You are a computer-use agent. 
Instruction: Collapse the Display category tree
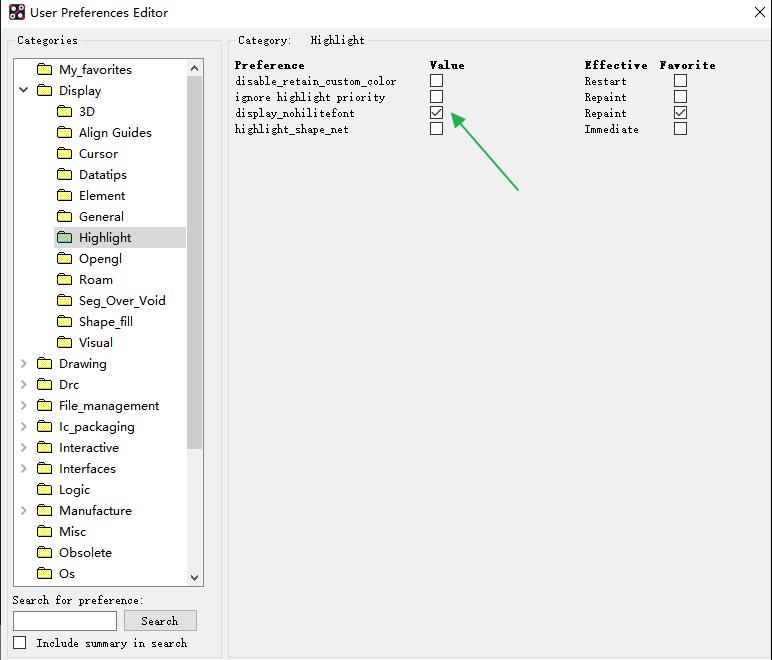coord(24,91)
